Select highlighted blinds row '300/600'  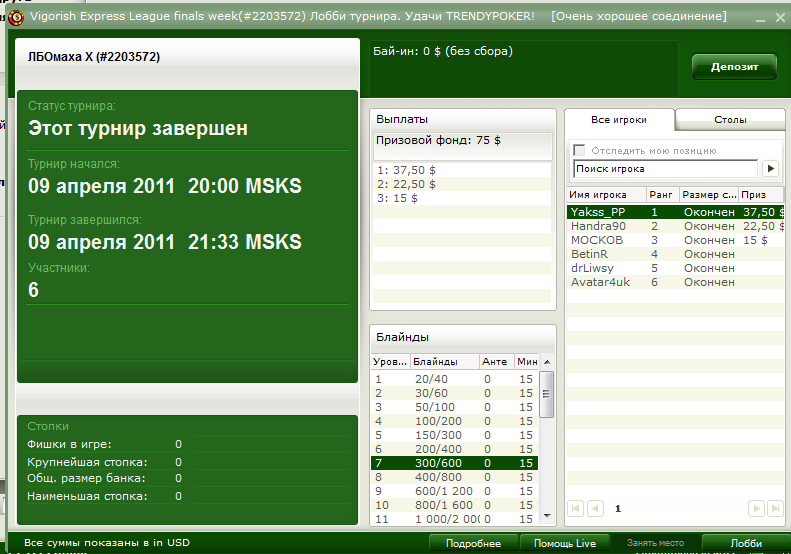tap(455, 463)
